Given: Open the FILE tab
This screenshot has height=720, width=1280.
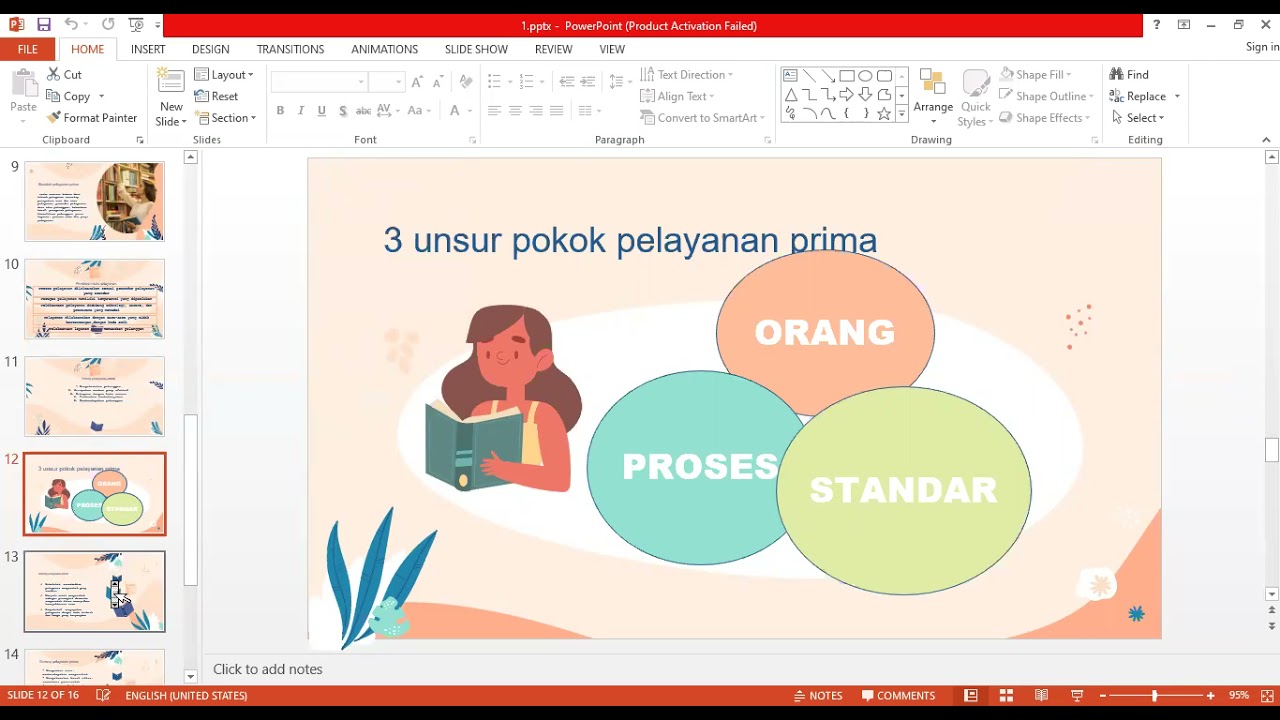Looking at the screenshot, I should [28, 49].
